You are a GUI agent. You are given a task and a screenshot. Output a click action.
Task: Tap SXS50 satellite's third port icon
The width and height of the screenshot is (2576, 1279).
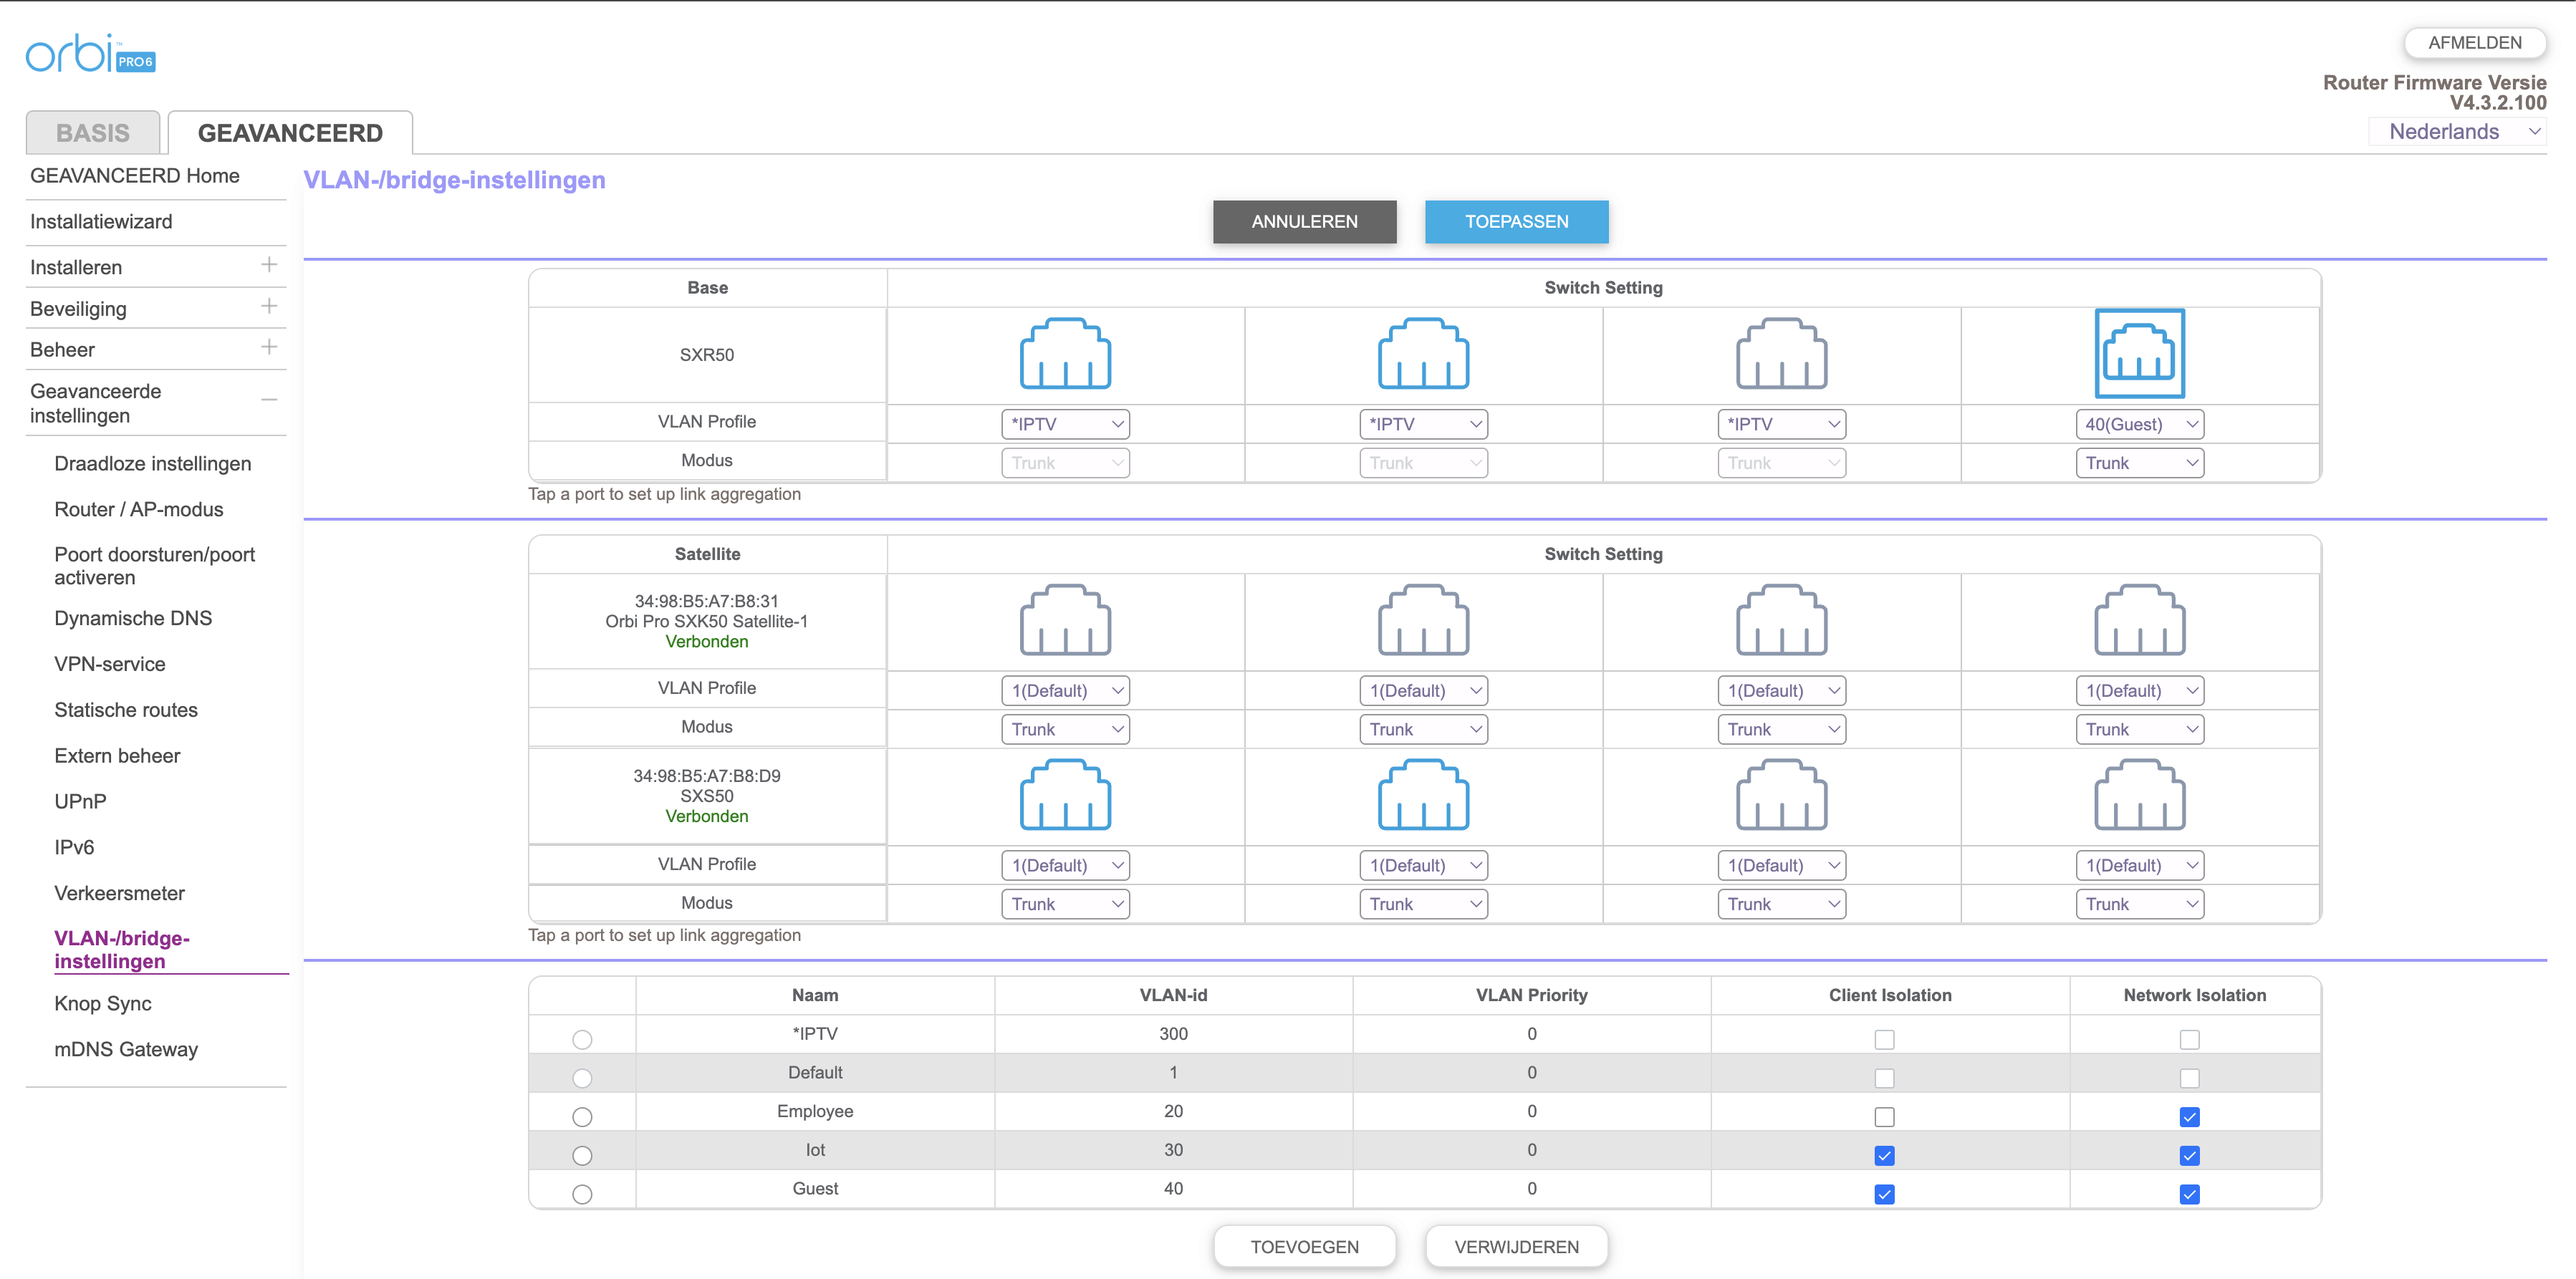click(1781, 795)
